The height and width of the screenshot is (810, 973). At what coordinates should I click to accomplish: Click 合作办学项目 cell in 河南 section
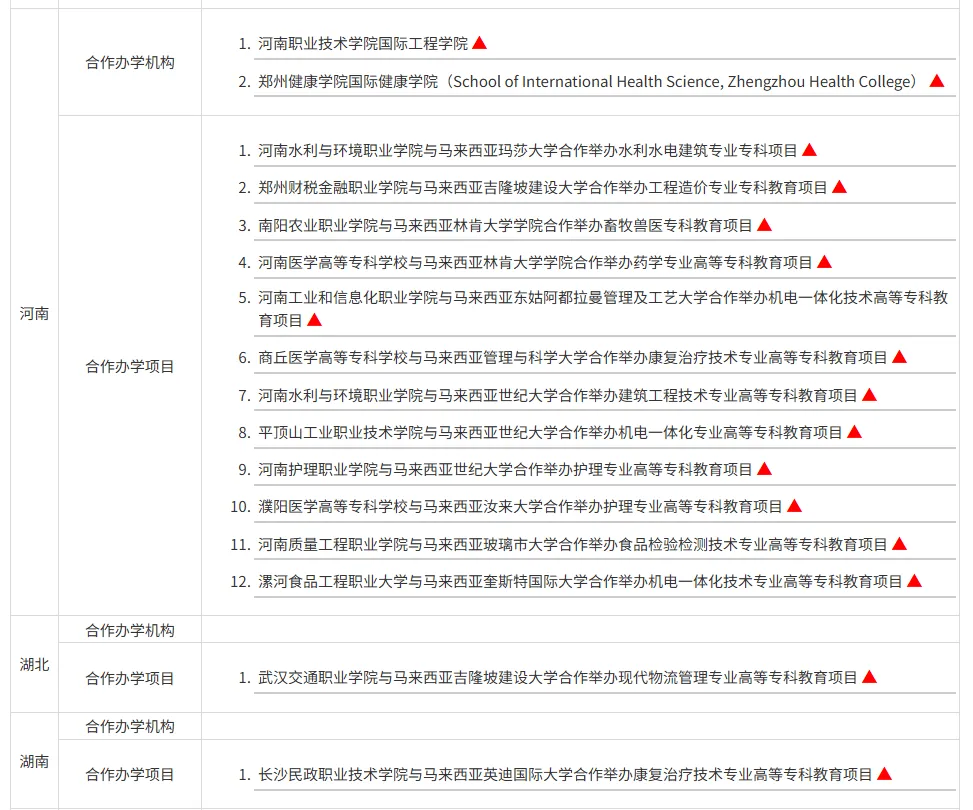tap(130, 366)
